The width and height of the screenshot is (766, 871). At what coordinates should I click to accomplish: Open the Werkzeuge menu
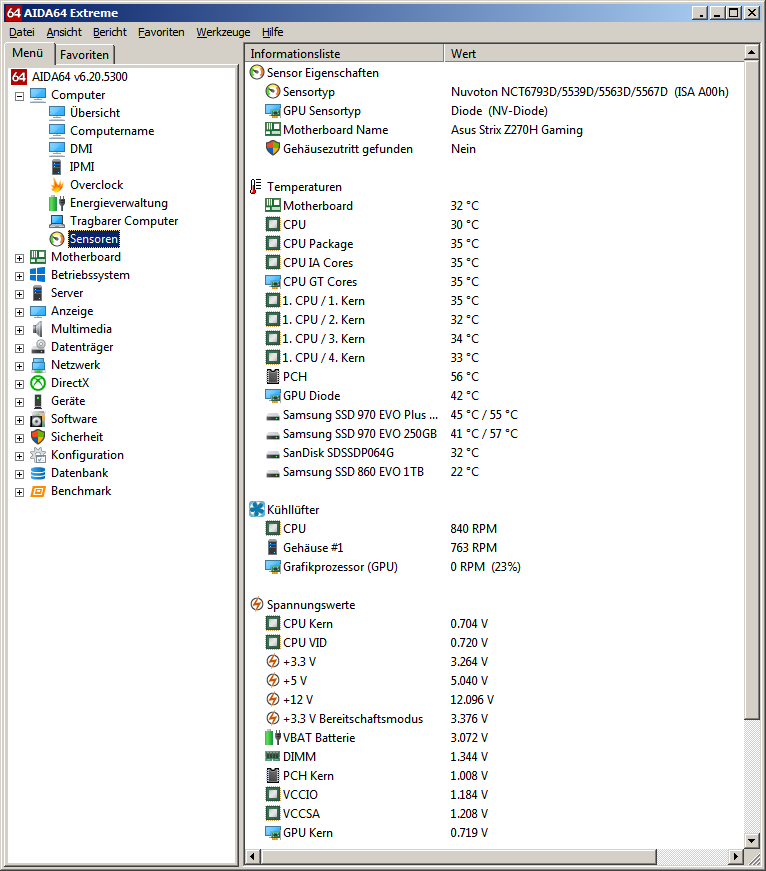pos(223,32)
